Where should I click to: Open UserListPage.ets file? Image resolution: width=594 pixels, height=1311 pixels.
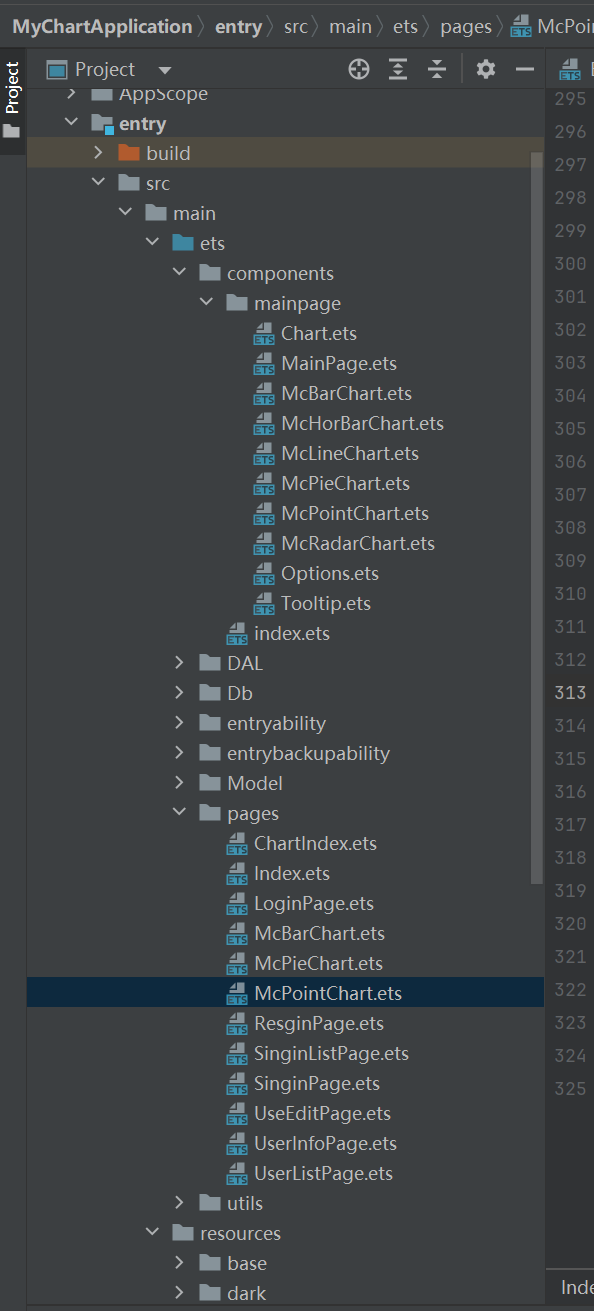click(323, 1173)
